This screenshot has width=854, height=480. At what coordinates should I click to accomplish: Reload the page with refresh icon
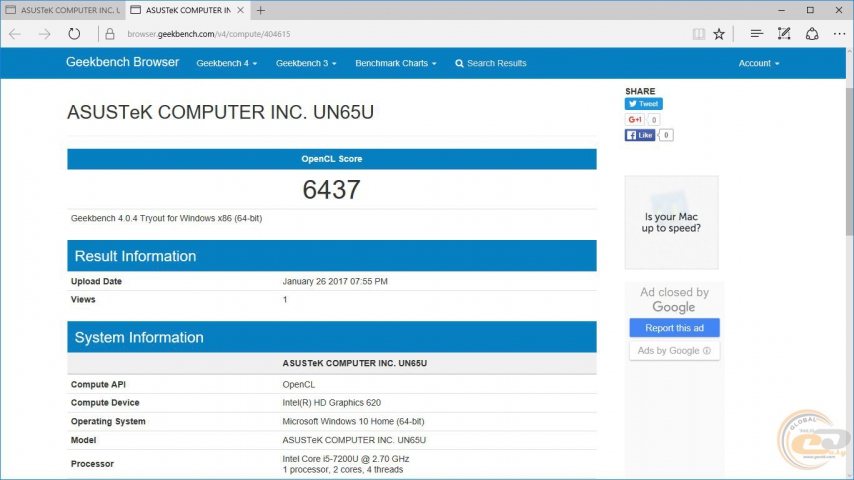pyautogui.click(x=74, y=34)
